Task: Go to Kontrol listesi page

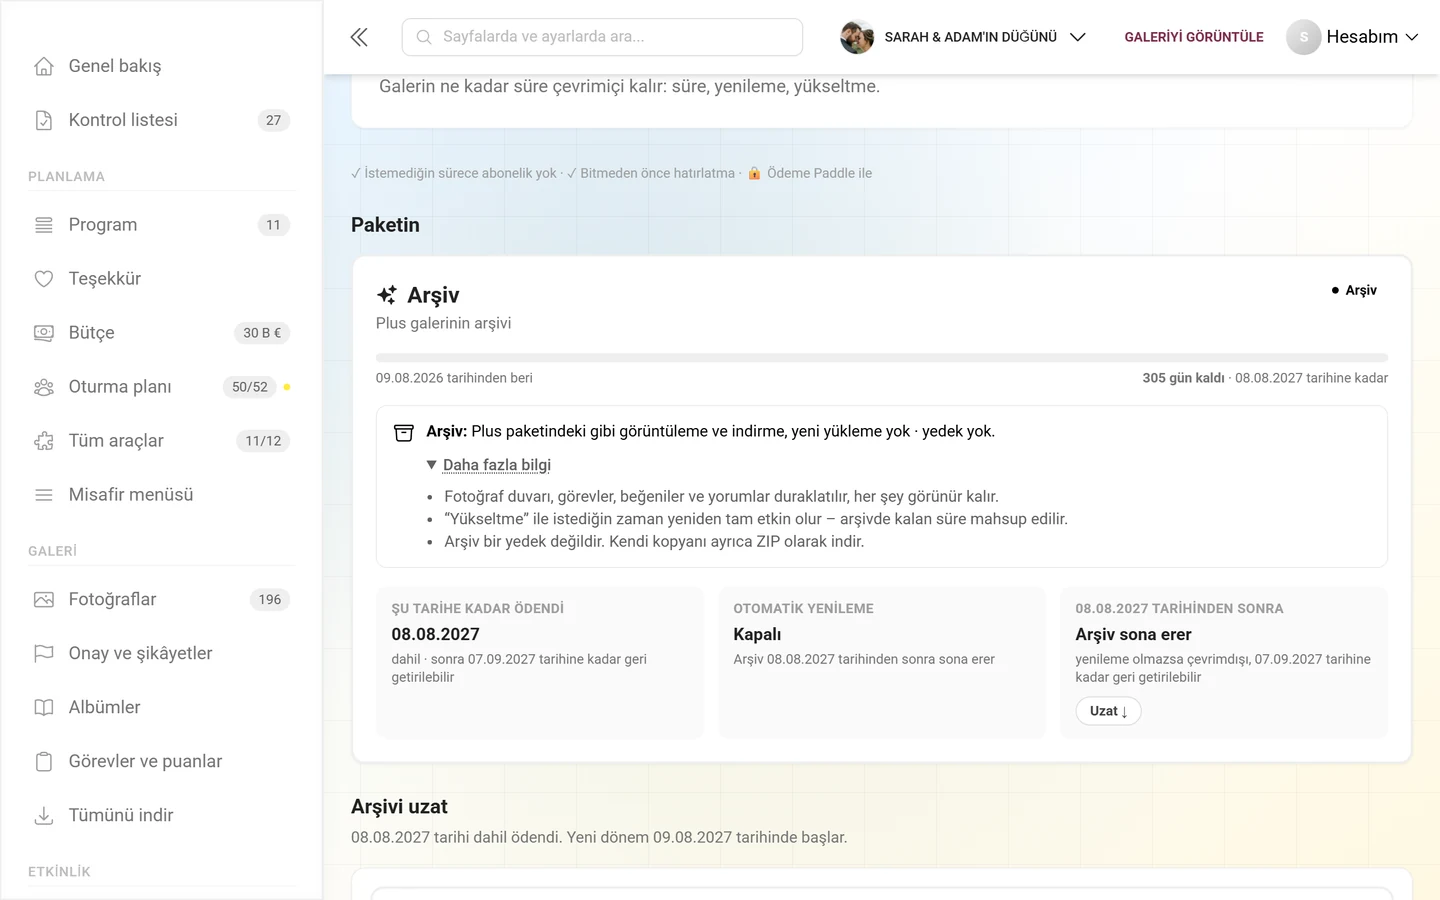Action: click(161, 120)
